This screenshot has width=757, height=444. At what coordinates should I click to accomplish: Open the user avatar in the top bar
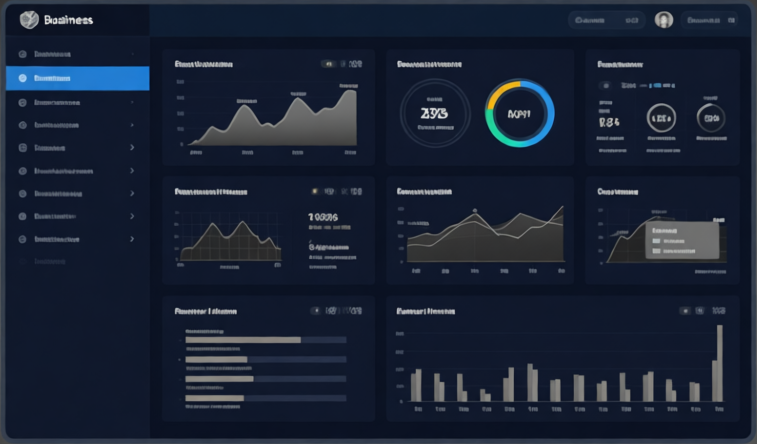663,19
